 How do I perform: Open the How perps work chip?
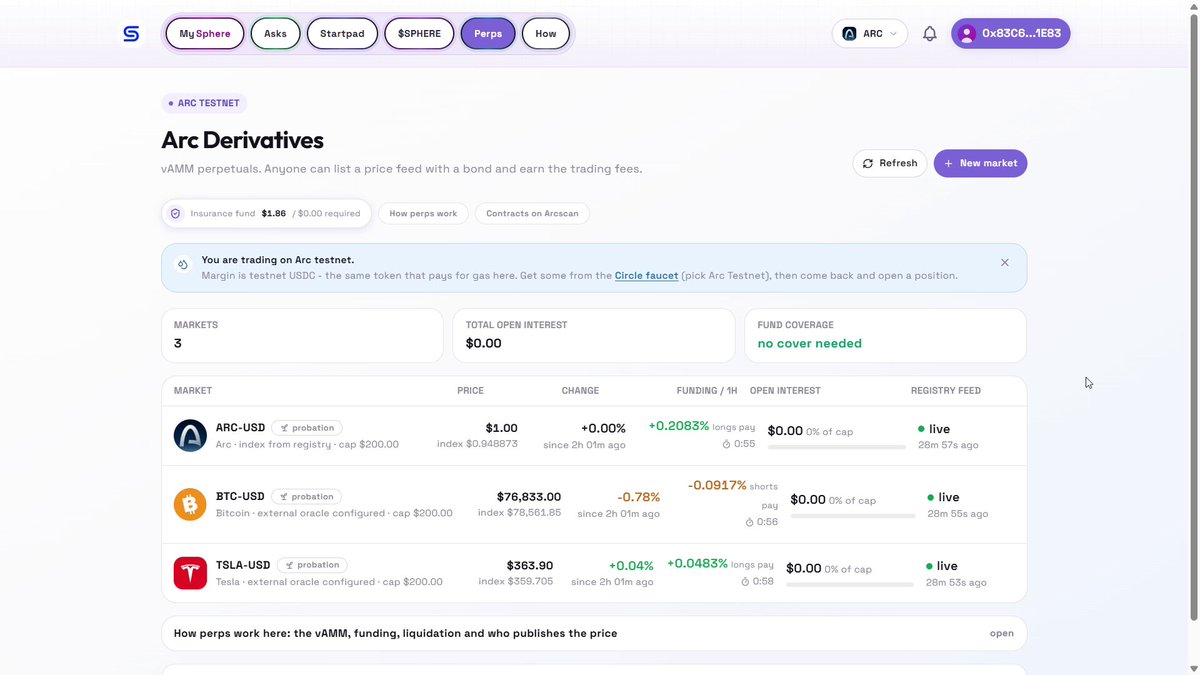coord(423,213)
